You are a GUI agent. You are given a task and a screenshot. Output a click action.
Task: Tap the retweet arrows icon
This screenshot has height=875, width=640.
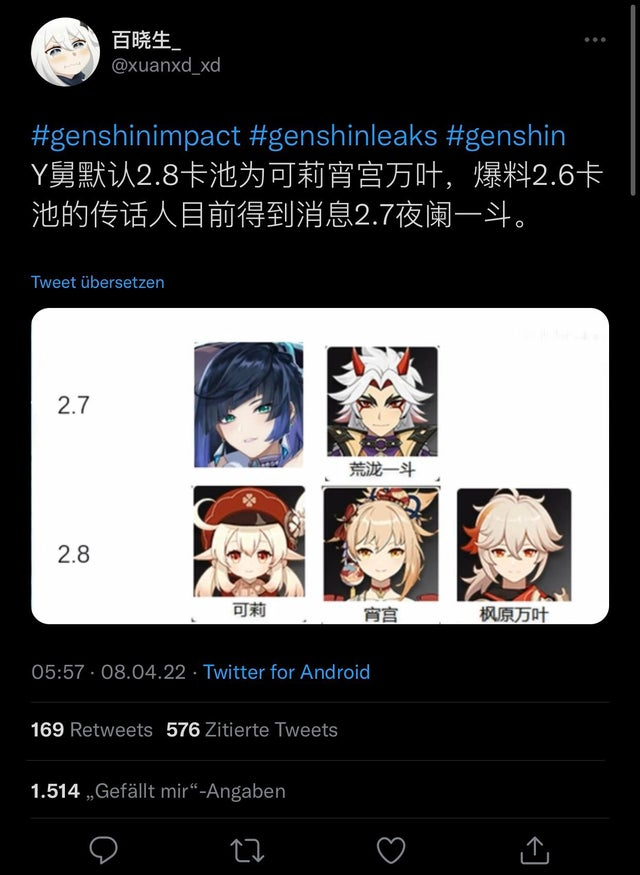click(247, 850)
